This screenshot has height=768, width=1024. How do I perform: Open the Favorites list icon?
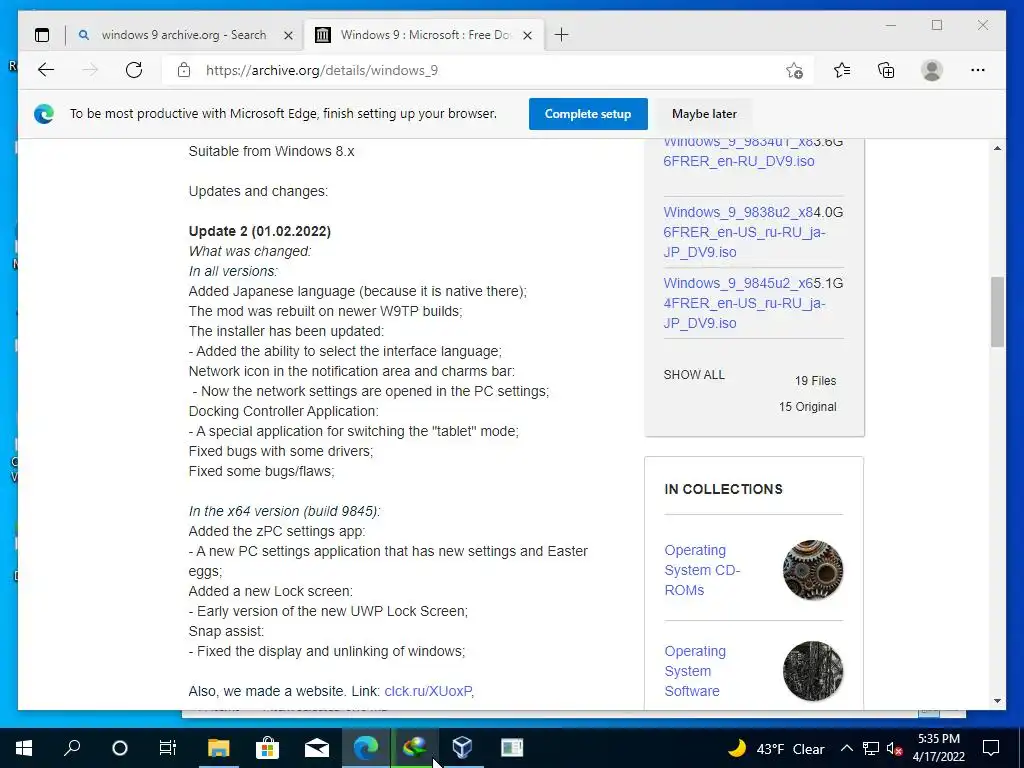(842, 70)
